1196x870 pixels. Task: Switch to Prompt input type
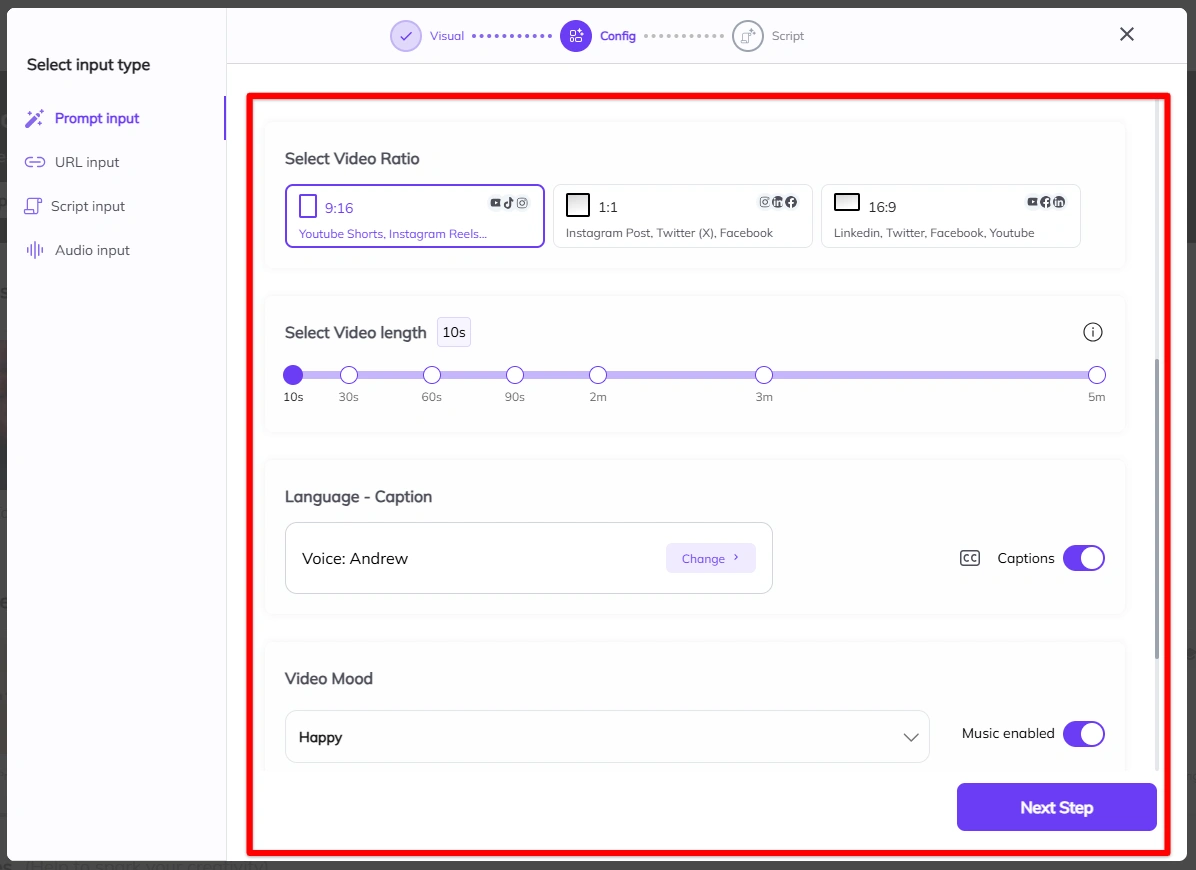click(97, 118)
